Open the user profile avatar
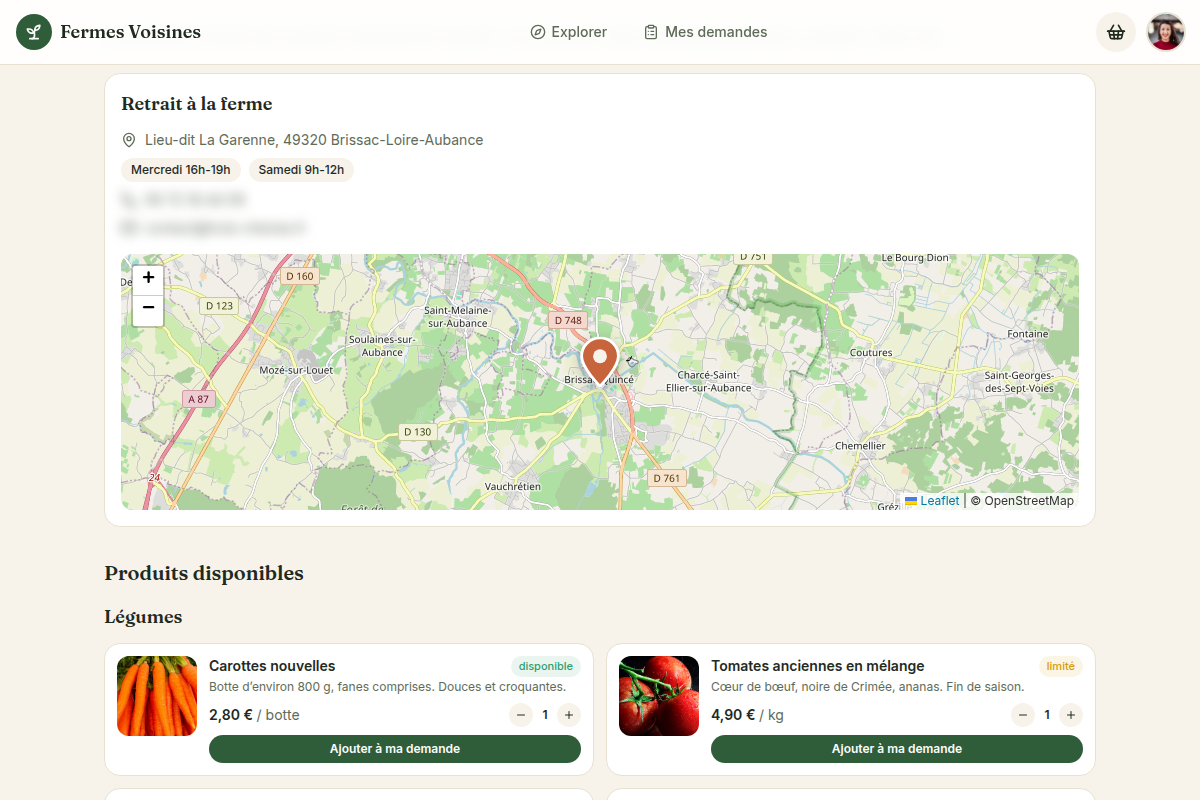This screenshot has width=1200, height=800. tap(1166, 32)
